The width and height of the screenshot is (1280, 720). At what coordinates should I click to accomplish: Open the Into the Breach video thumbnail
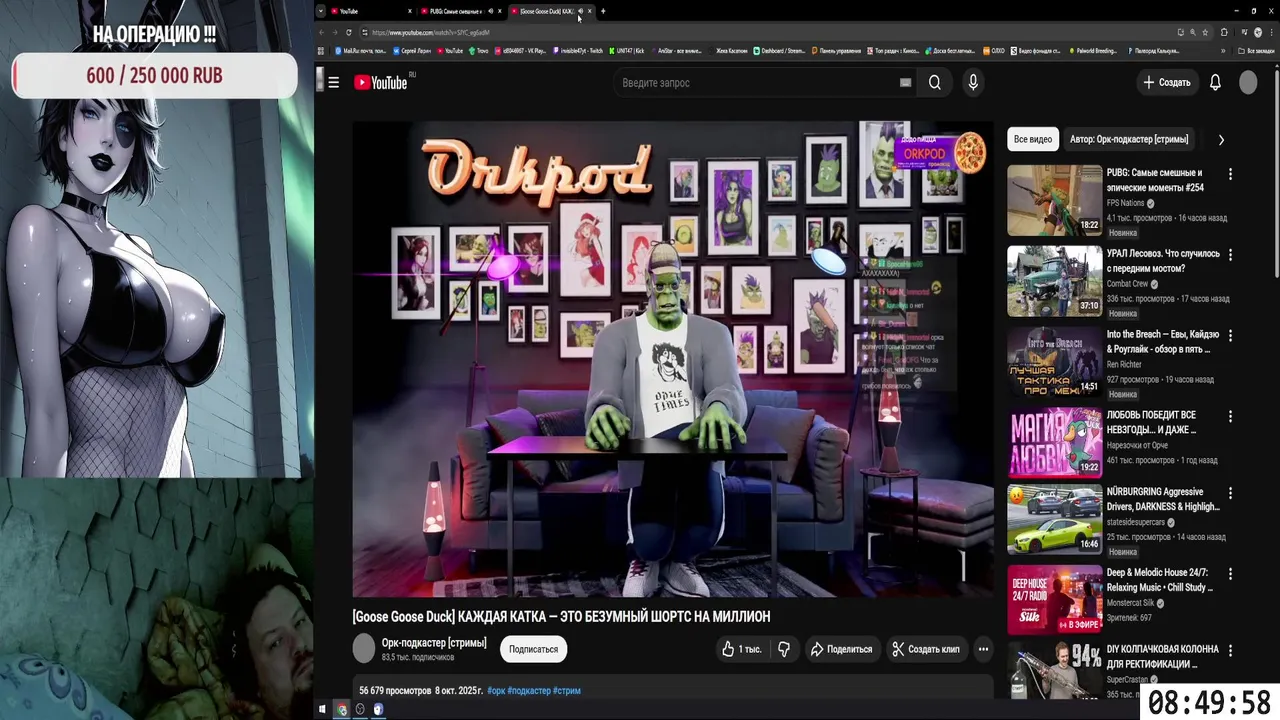point(1054,361)
